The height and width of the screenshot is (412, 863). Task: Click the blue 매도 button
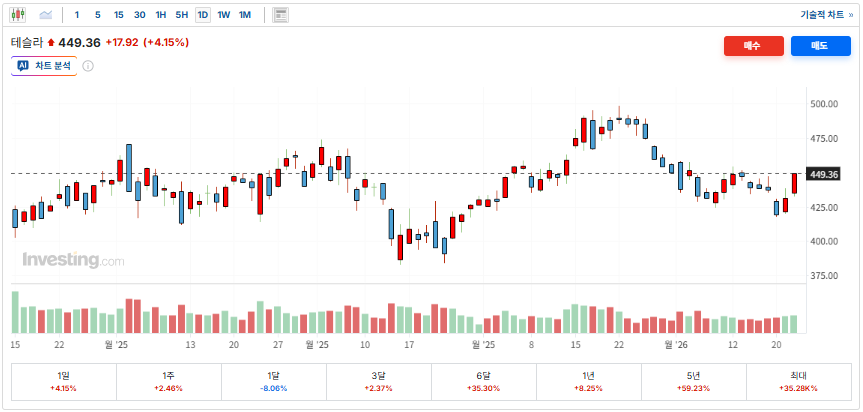tap(821, 46)
